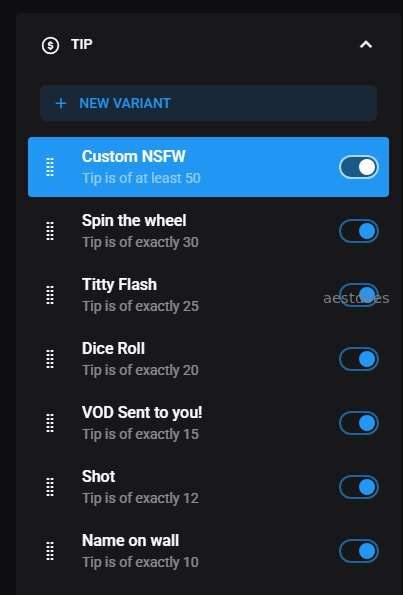
Task: Switch off the VOD Sent to you! toggle
Action: click(x=359, y=423)
